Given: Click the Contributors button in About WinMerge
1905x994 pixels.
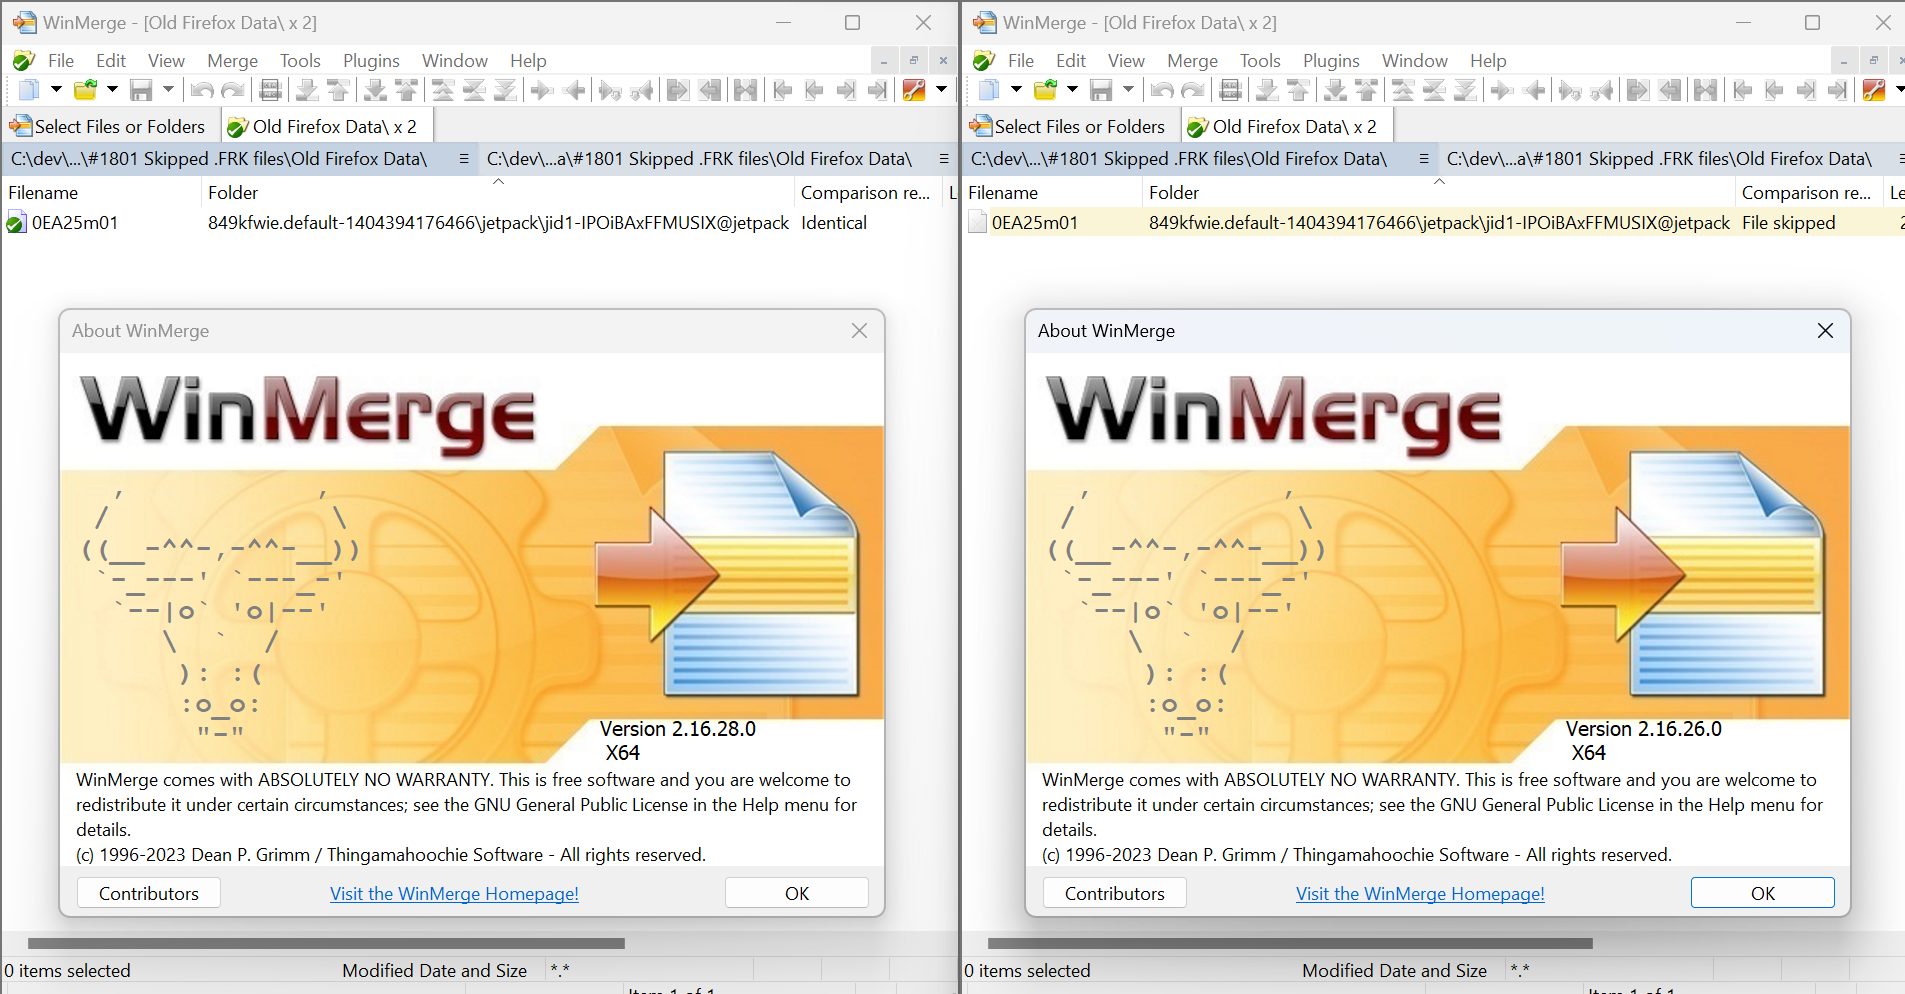Looking at the screenshot, I should pyautogui.click(x=148, y=892).
